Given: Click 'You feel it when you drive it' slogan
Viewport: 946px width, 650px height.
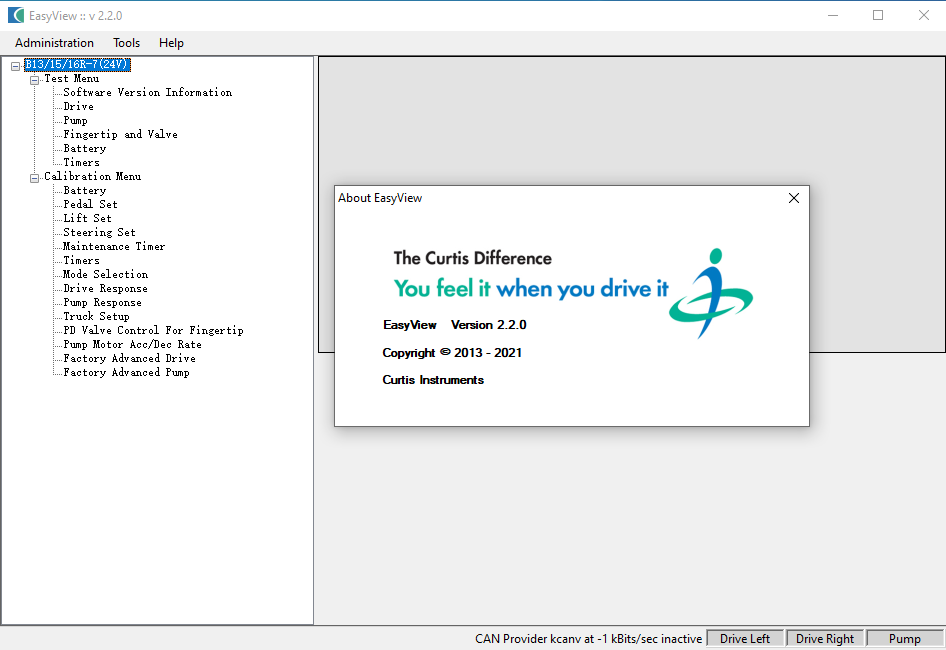Looking at the screenshot, I should pyautogui.click(x=531, y=288).
